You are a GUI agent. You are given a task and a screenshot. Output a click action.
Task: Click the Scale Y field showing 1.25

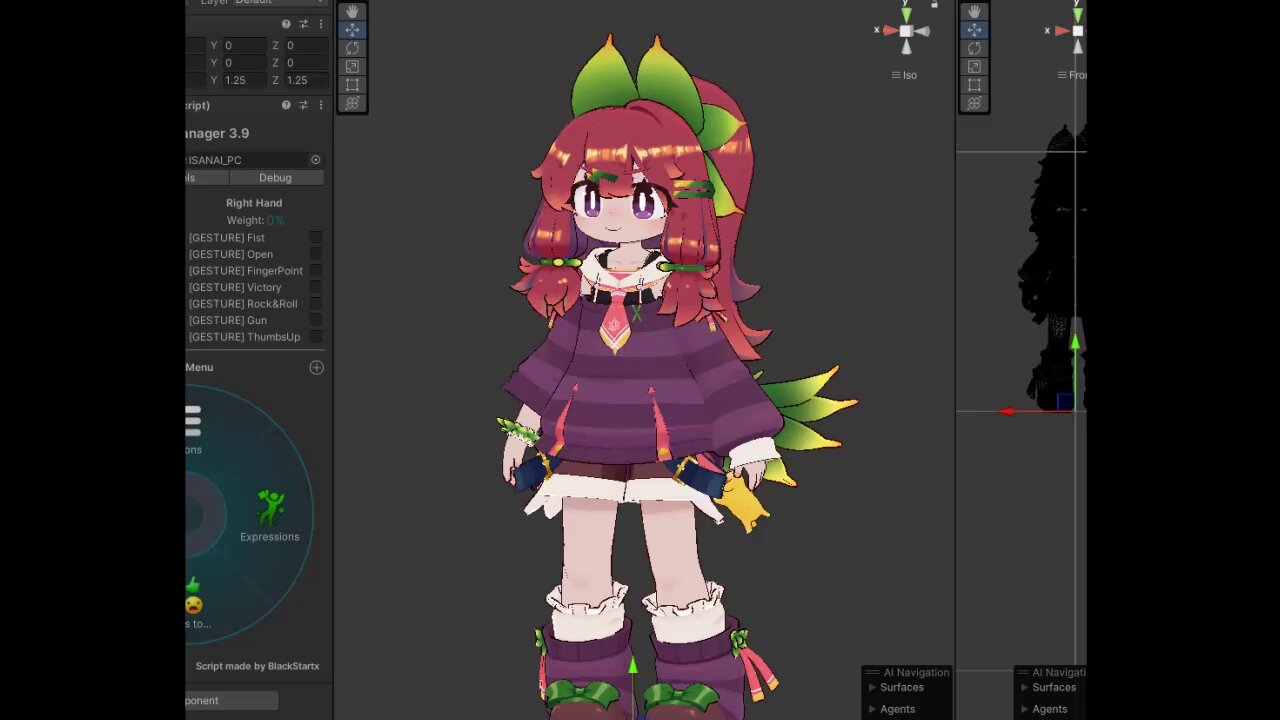point(244,80)
